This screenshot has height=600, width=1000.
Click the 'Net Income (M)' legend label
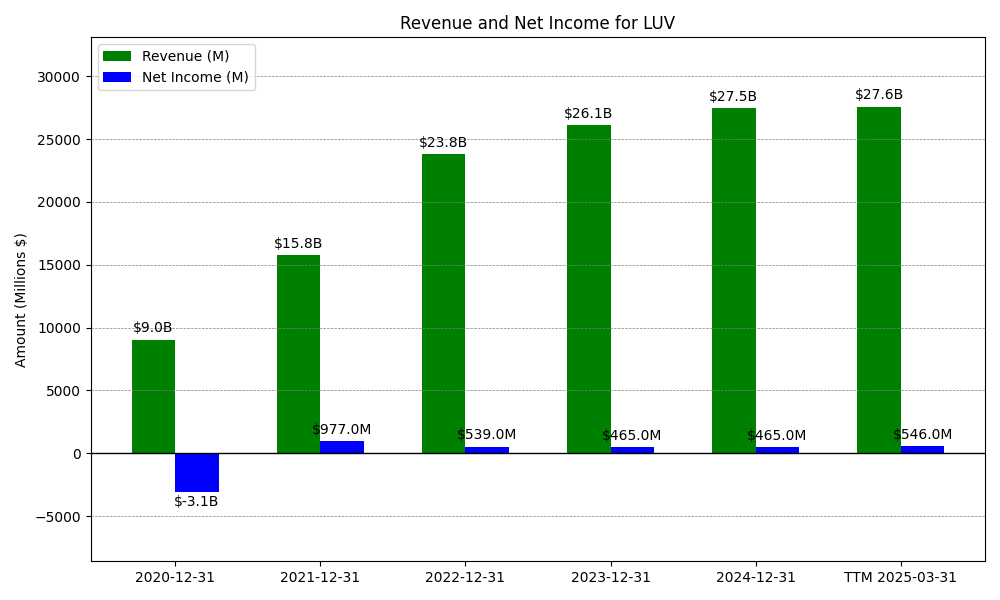tap(195, 77)
